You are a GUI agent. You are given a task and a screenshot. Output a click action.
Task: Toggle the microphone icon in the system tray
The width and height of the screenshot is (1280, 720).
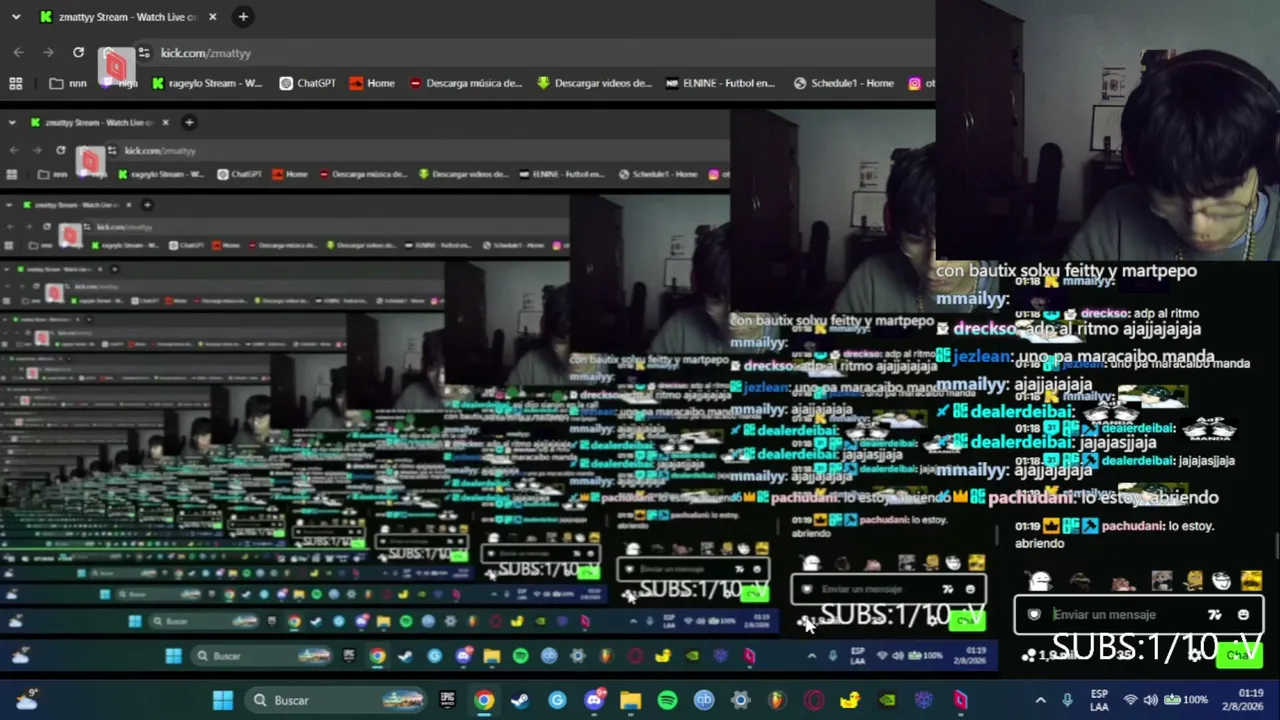tap(1067, 700)
